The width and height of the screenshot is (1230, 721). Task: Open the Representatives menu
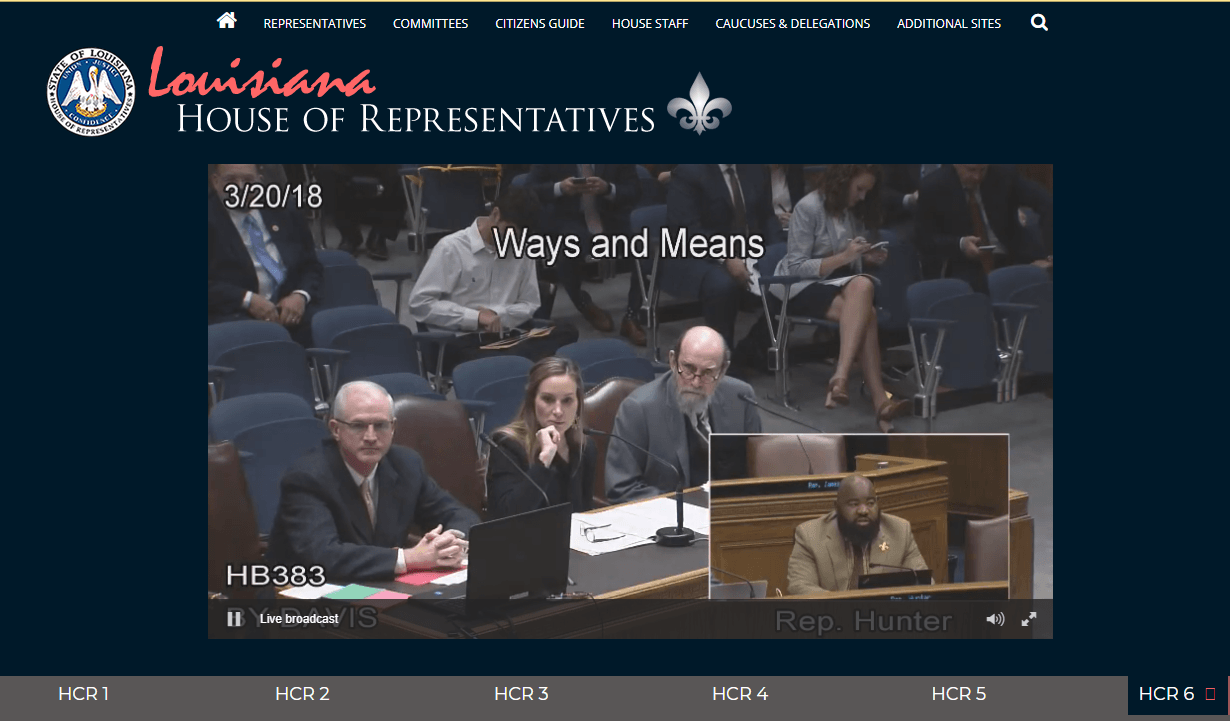click(x=315, y=23)
